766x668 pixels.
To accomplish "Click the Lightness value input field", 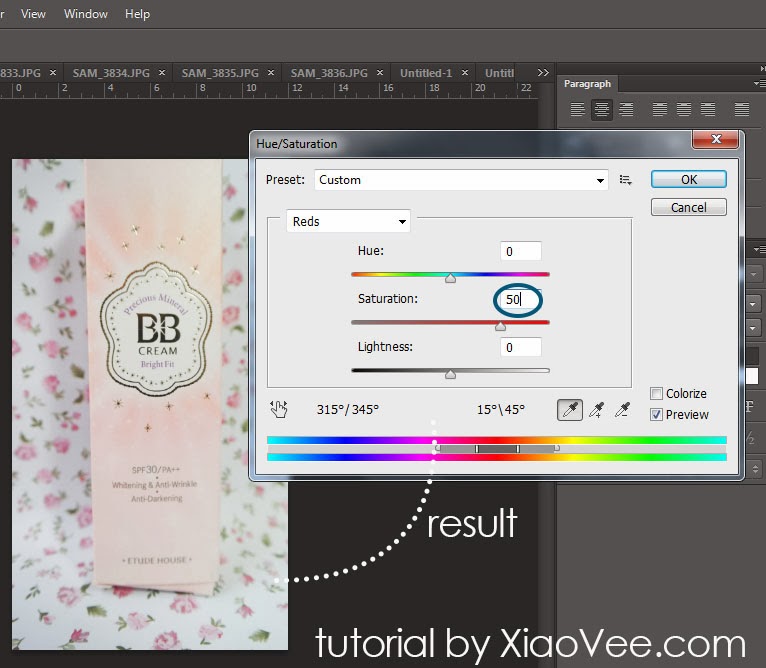I will pyautogui.click(x=521, y=347).
